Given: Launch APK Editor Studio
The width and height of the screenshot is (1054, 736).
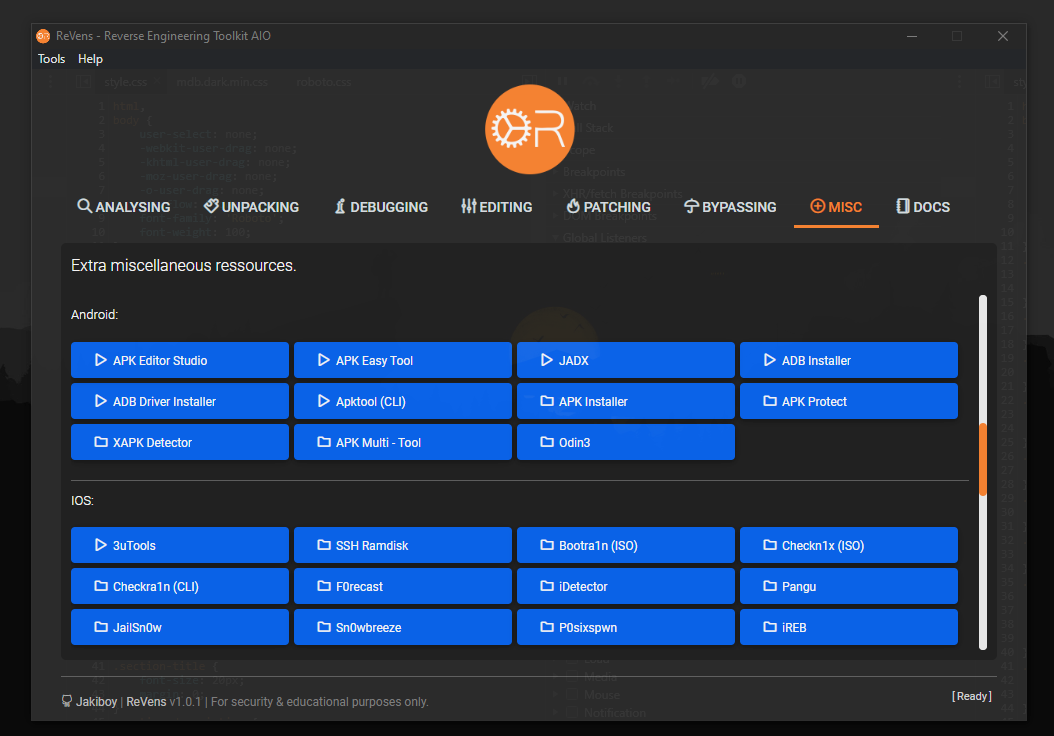Looking at the screenshot, I should point(179,360).
